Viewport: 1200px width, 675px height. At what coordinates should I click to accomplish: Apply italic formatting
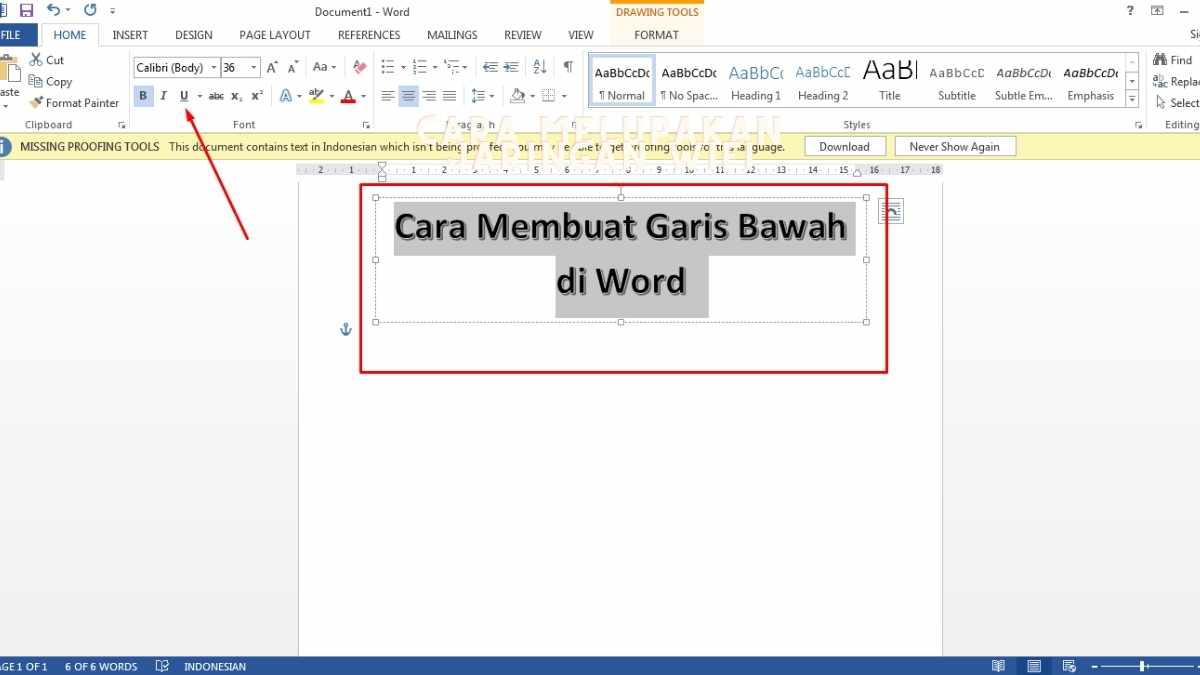[163, 96]
